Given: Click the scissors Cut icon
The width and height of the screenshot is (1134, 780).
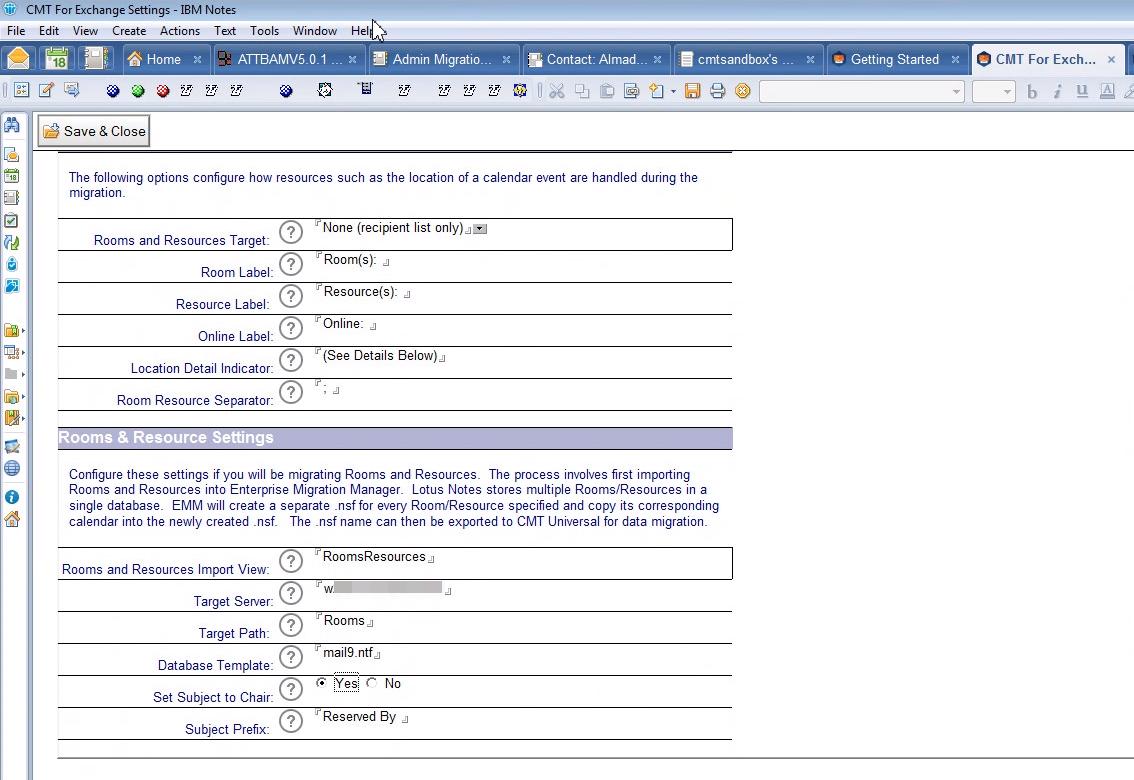Looking at the screenshot, I should [x=557, y=91].
